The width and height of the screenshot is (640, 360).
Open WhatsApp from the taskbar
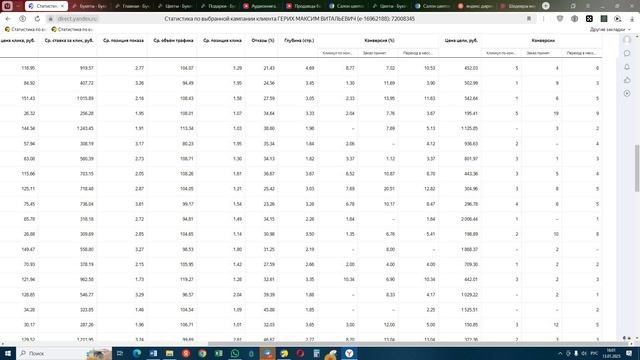point(235,353)
